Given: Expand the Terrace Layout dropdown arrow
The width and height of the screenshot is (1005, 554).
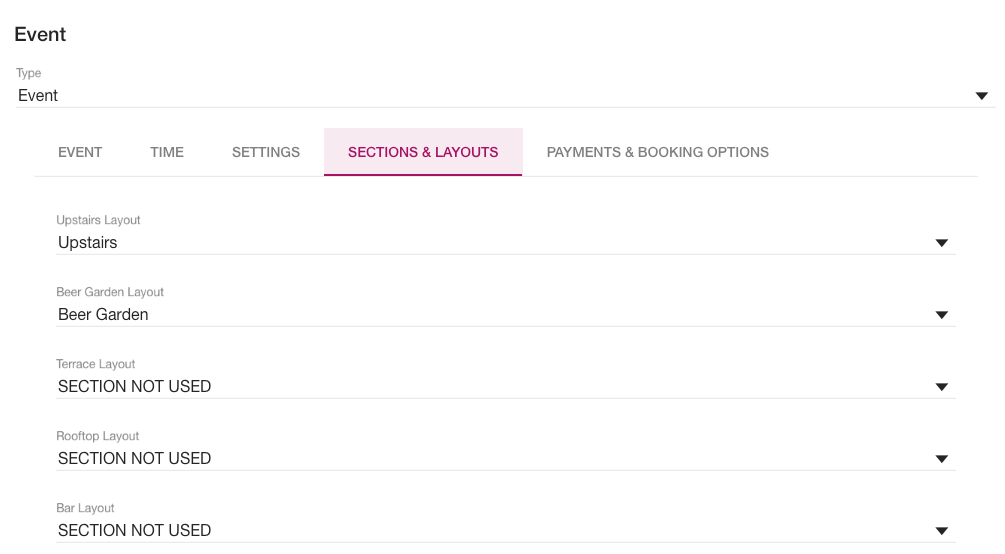Looking at the screenshot, I should [x=941, y=387].
